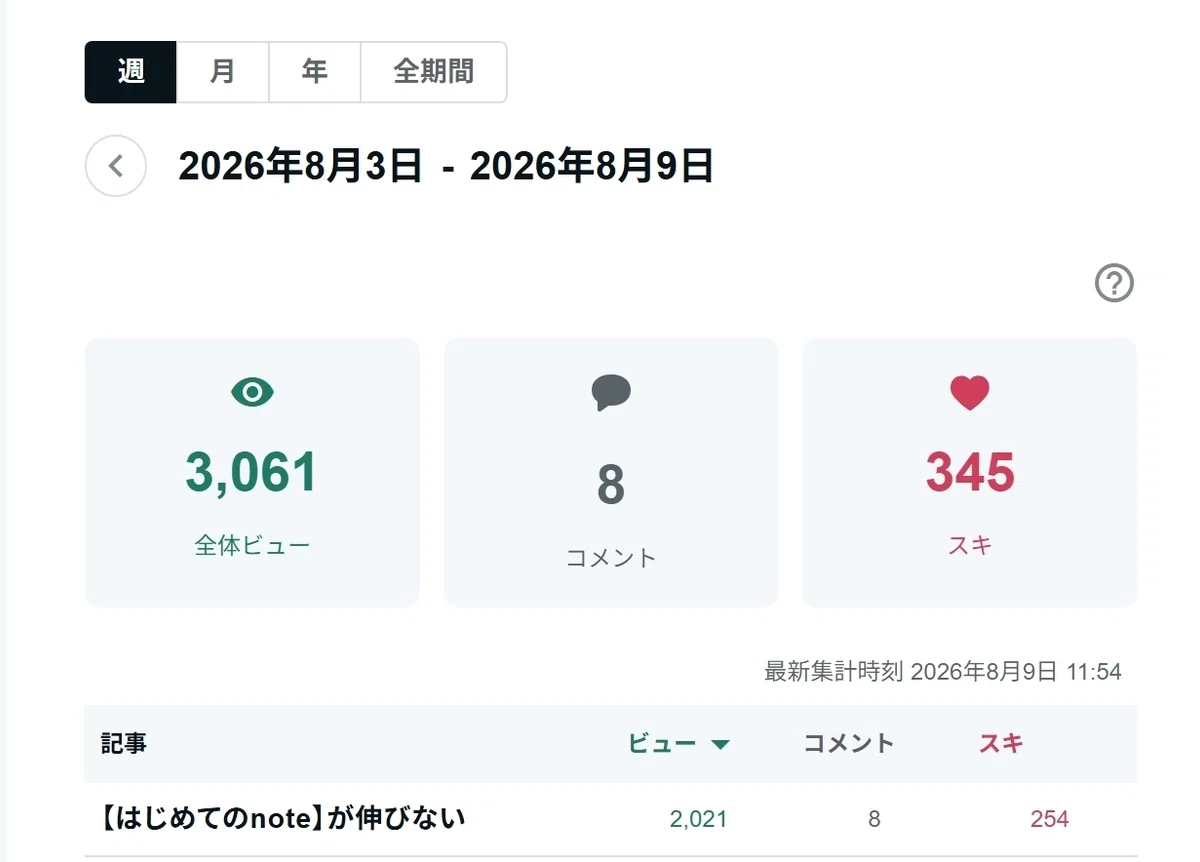Screen dimensions: 1200x862
Task: Click the help question mark icon
Action: click(1114, 283)
